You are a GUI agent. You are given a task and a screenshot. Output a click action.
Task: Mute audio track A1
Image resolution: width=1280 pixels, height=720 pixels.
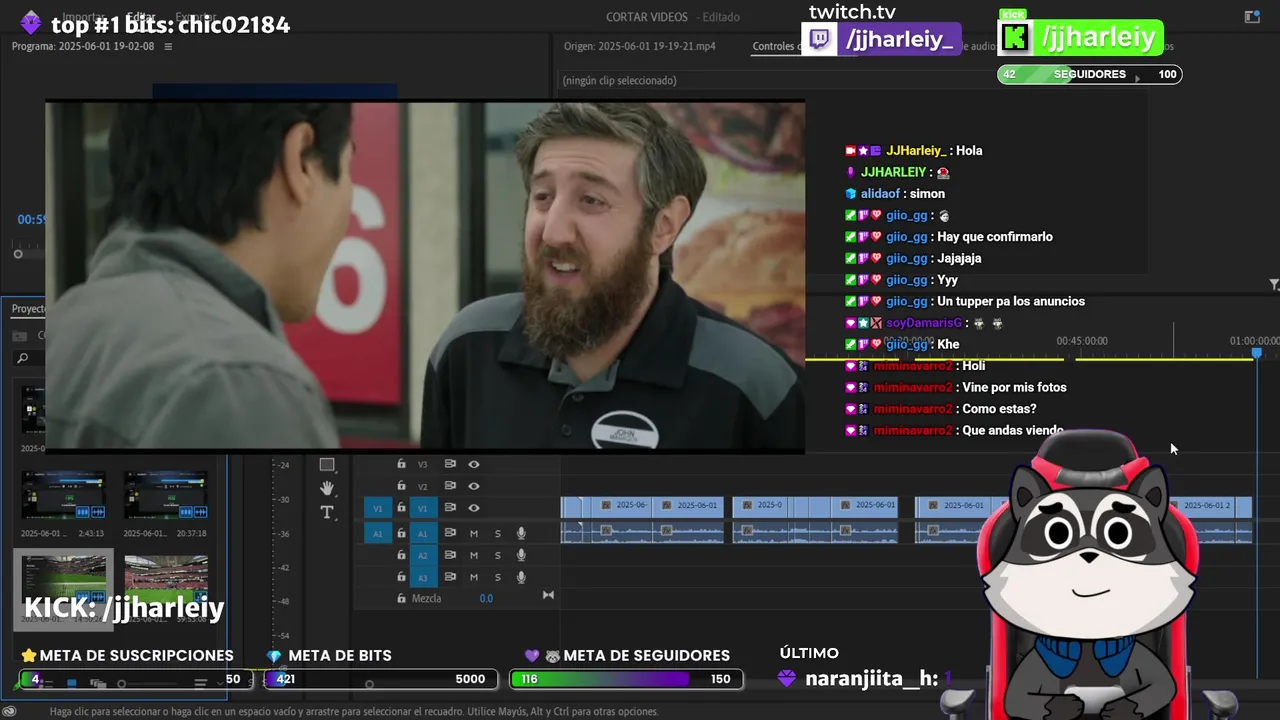coord(474,533)
